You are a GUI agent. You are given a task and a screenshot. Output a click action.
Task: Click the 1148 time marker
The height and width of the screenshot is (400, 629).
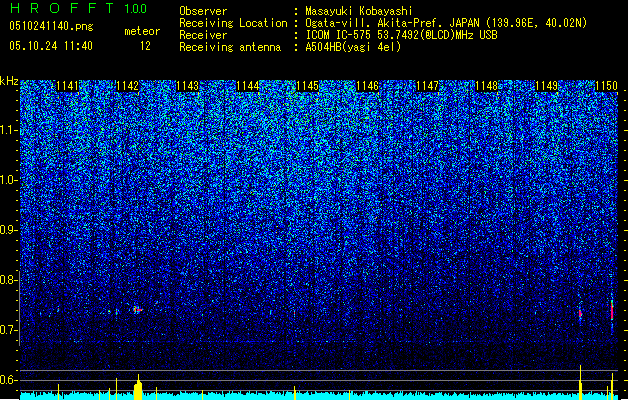pos(487,86)
